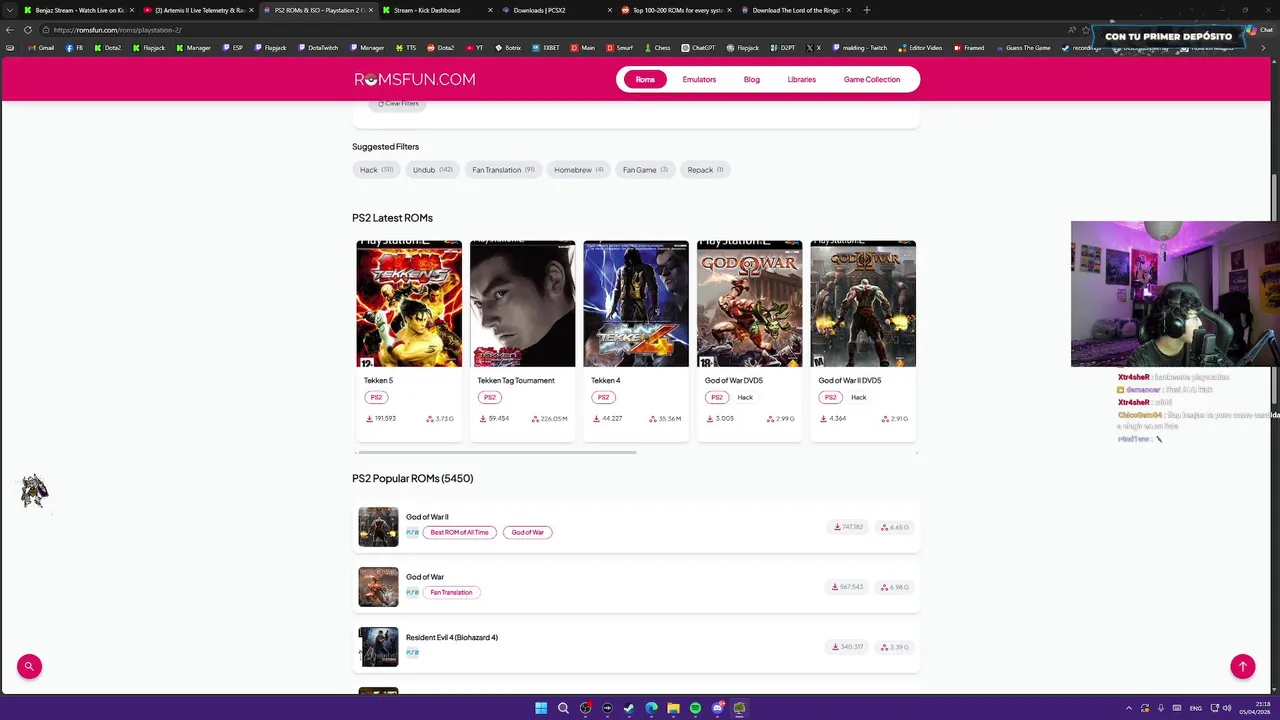1280x720 pixels.
Task: Open taskbar search magnifier
Action: click(563, 708)
